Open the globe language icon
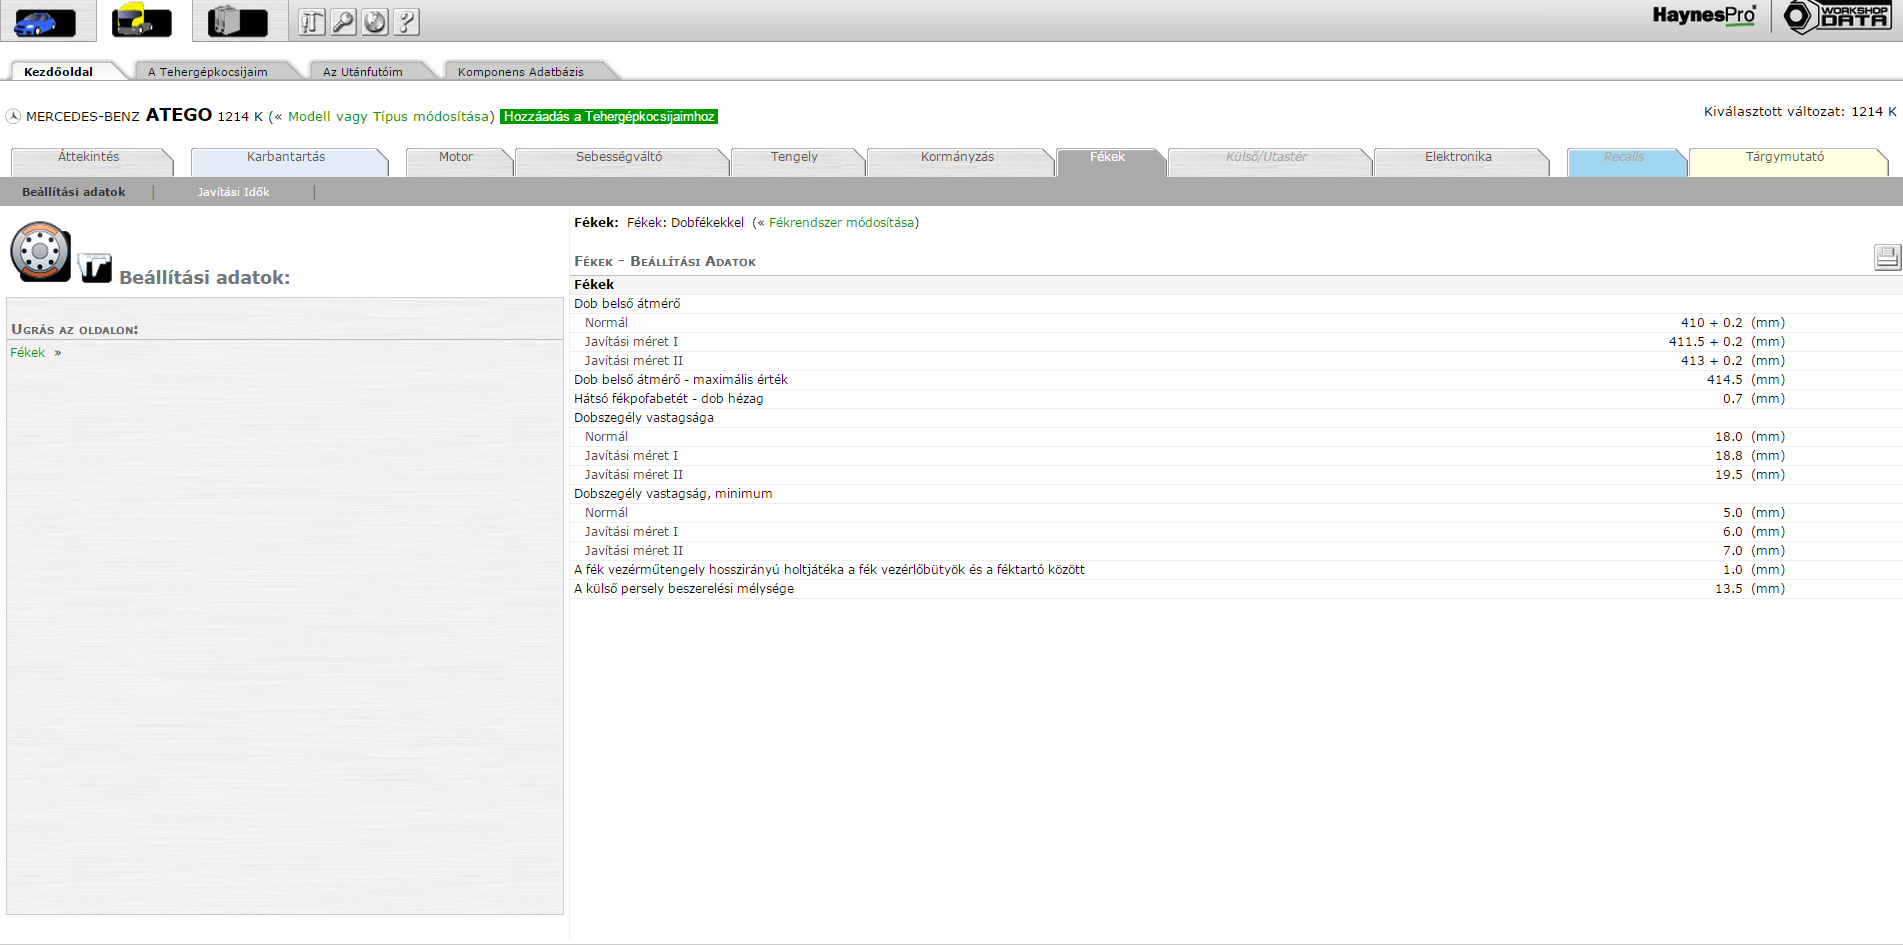The height and width of the screenshot is (945, 1903). tap(375, 22)
